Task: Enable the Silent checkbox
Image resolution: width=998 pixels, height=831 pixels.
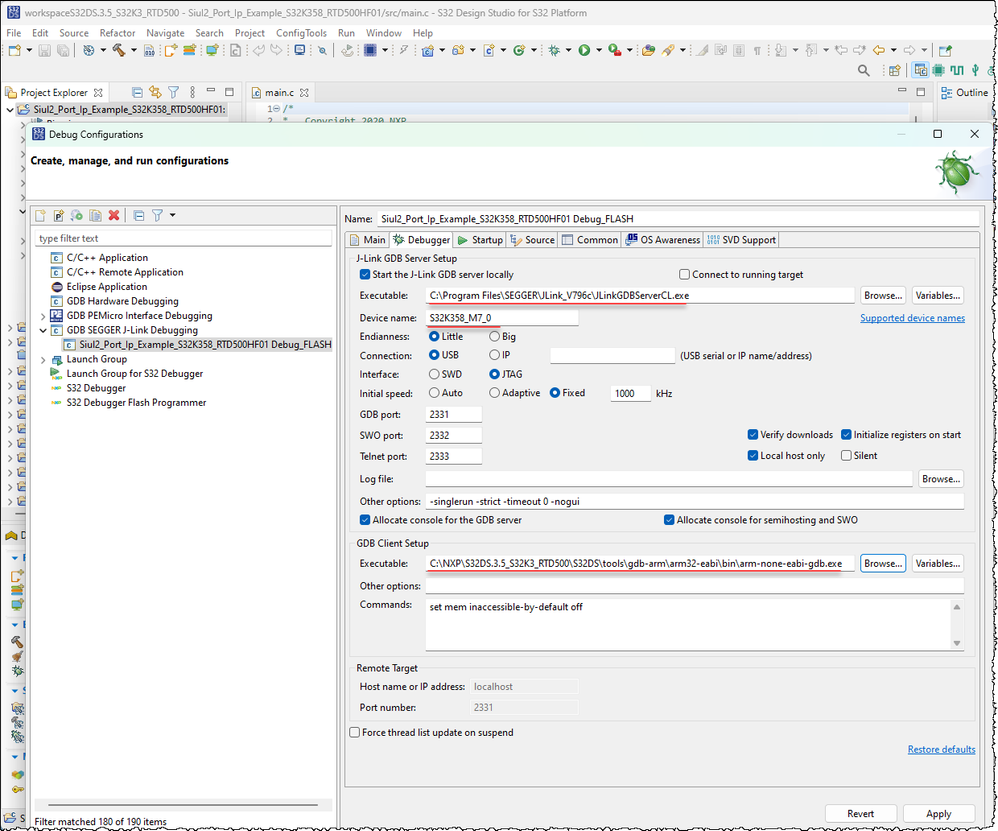Action: click(846, 456)
